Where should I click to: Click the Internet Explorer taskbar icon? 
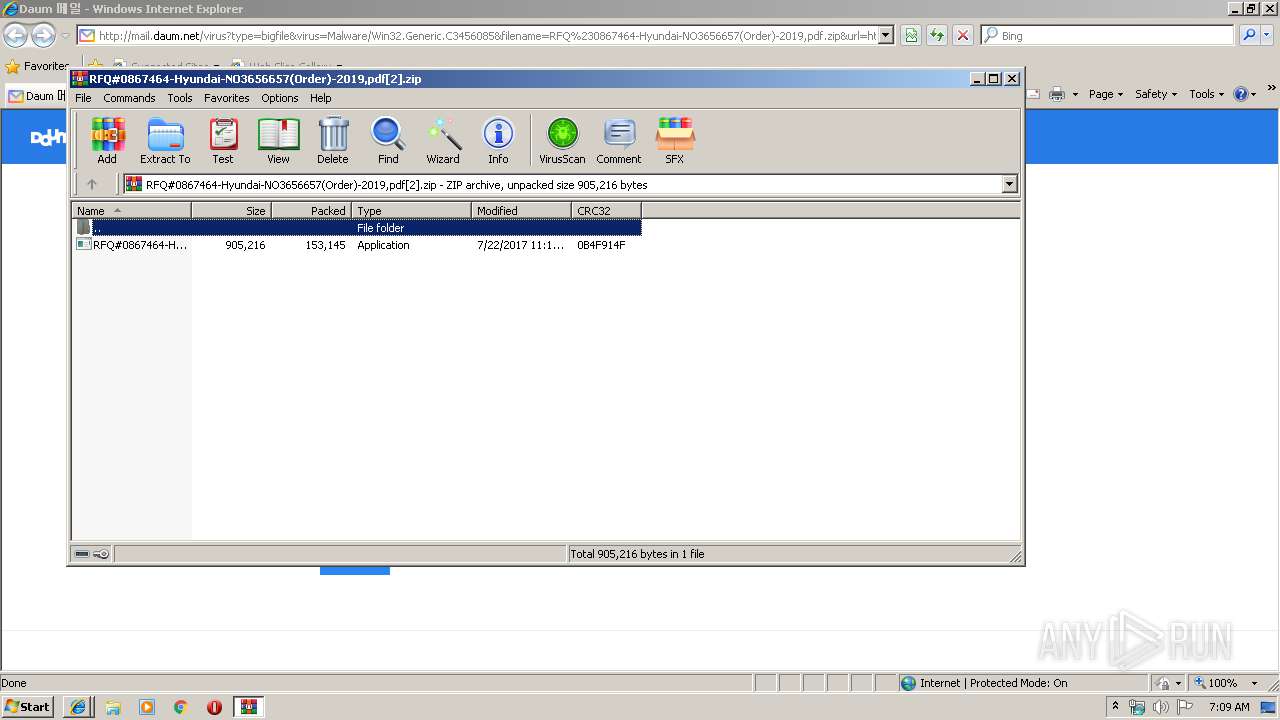78,707
